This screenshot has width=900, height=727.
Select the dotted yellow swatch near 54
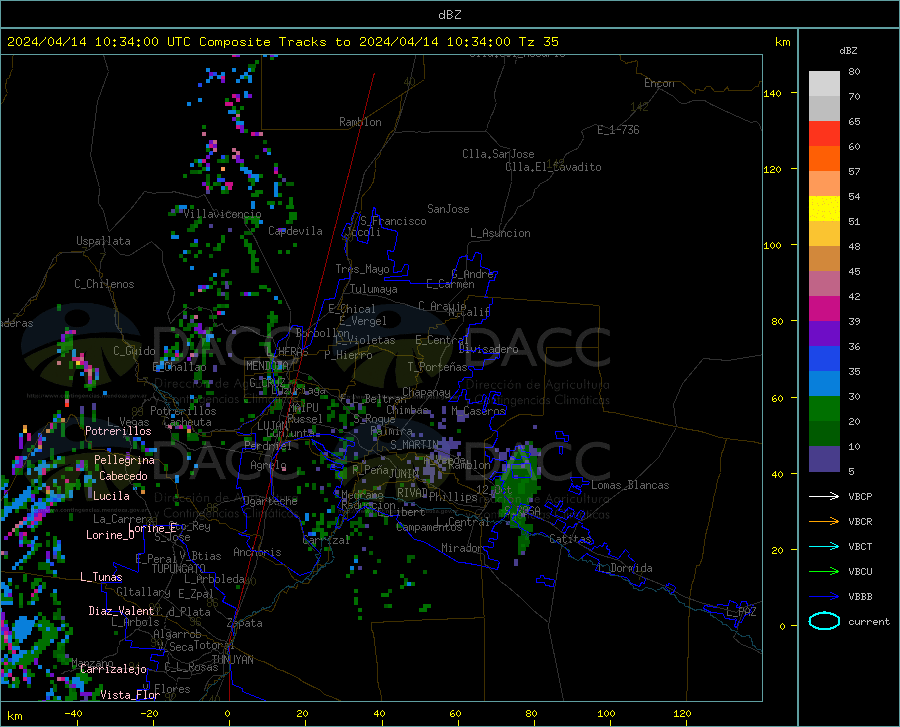pos(824,208)
